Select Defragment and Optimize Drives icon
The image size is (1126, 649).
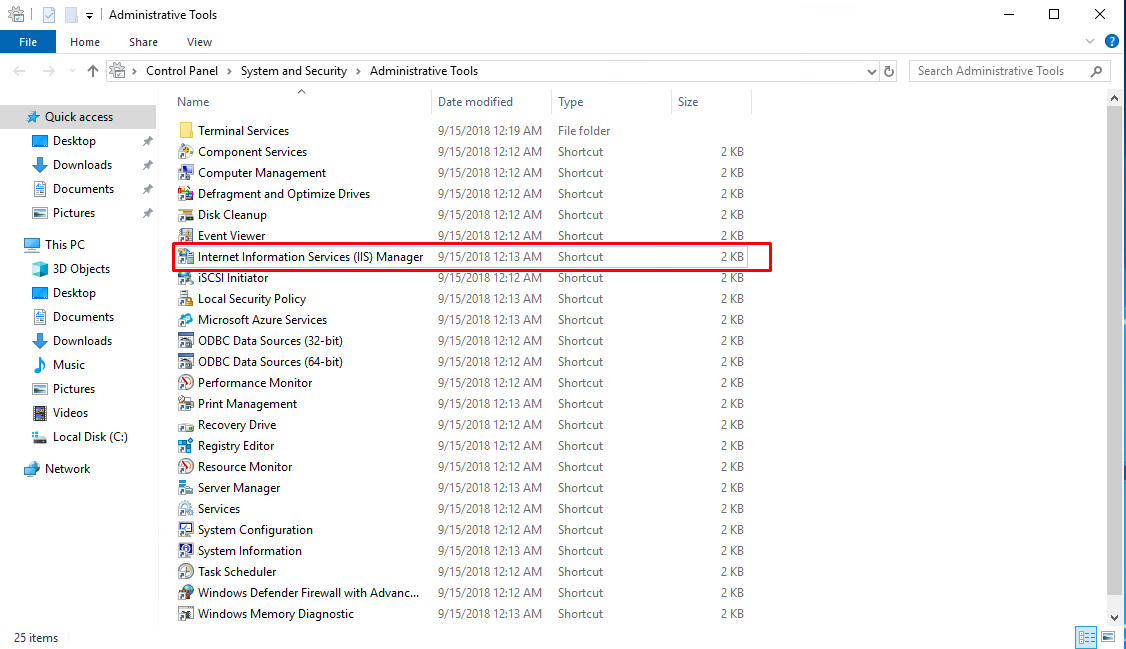coord(185,194)
